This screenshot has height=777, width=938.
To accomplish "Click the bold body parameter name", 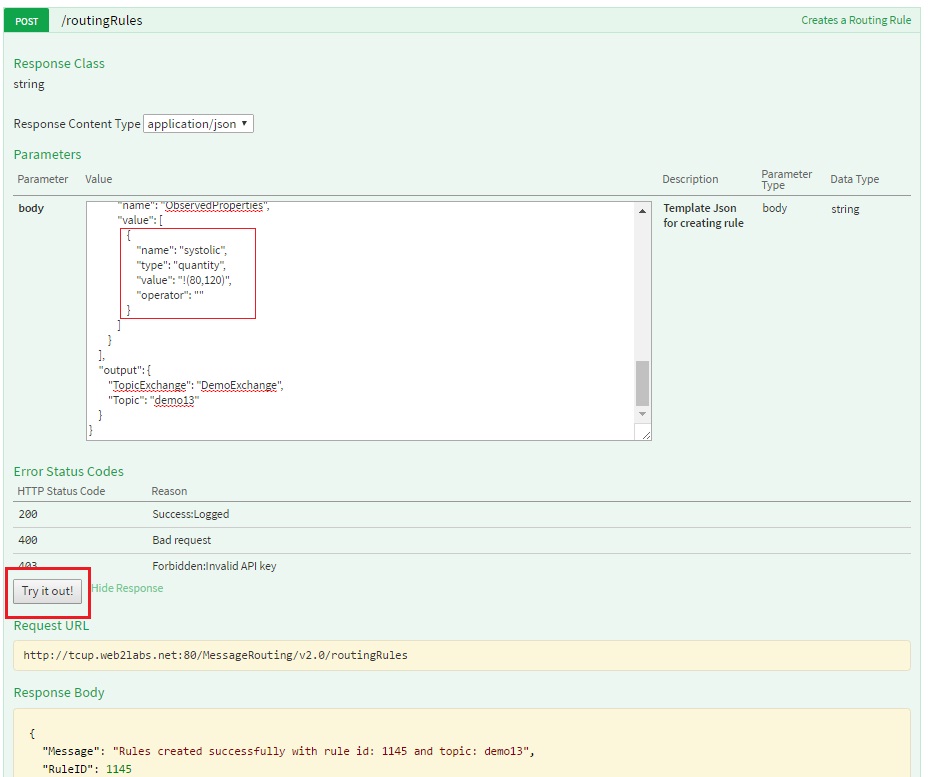I will tap(31, 208).
